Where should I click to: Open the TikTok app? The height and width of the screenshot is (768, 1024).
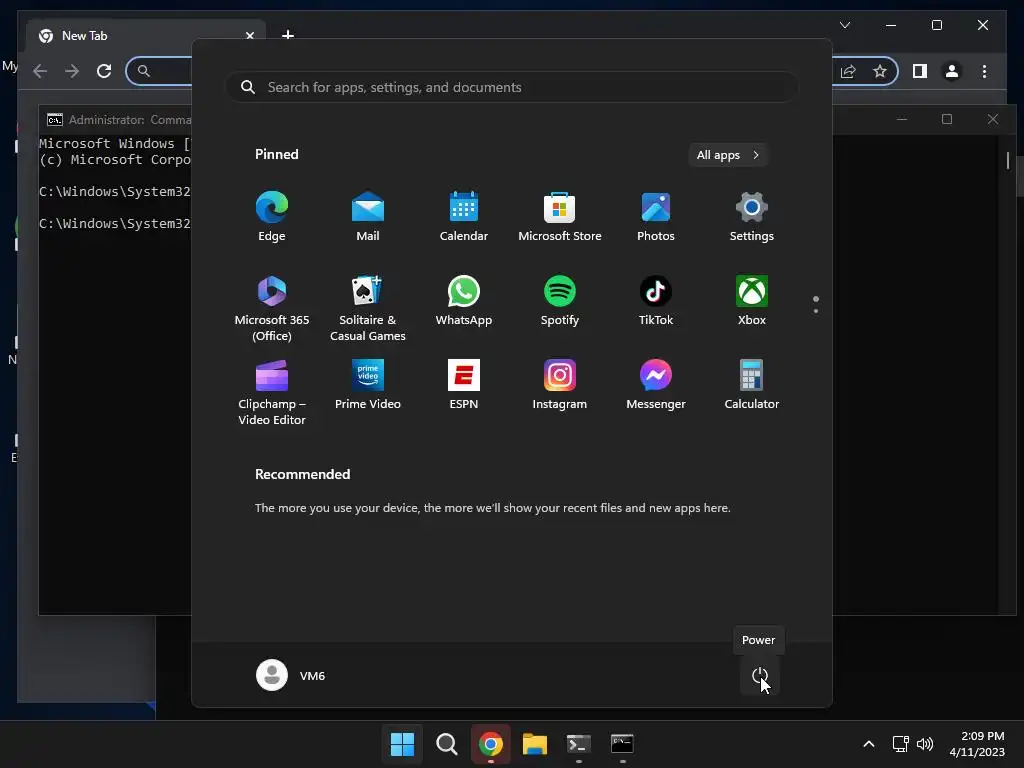(x=656, y=300)
